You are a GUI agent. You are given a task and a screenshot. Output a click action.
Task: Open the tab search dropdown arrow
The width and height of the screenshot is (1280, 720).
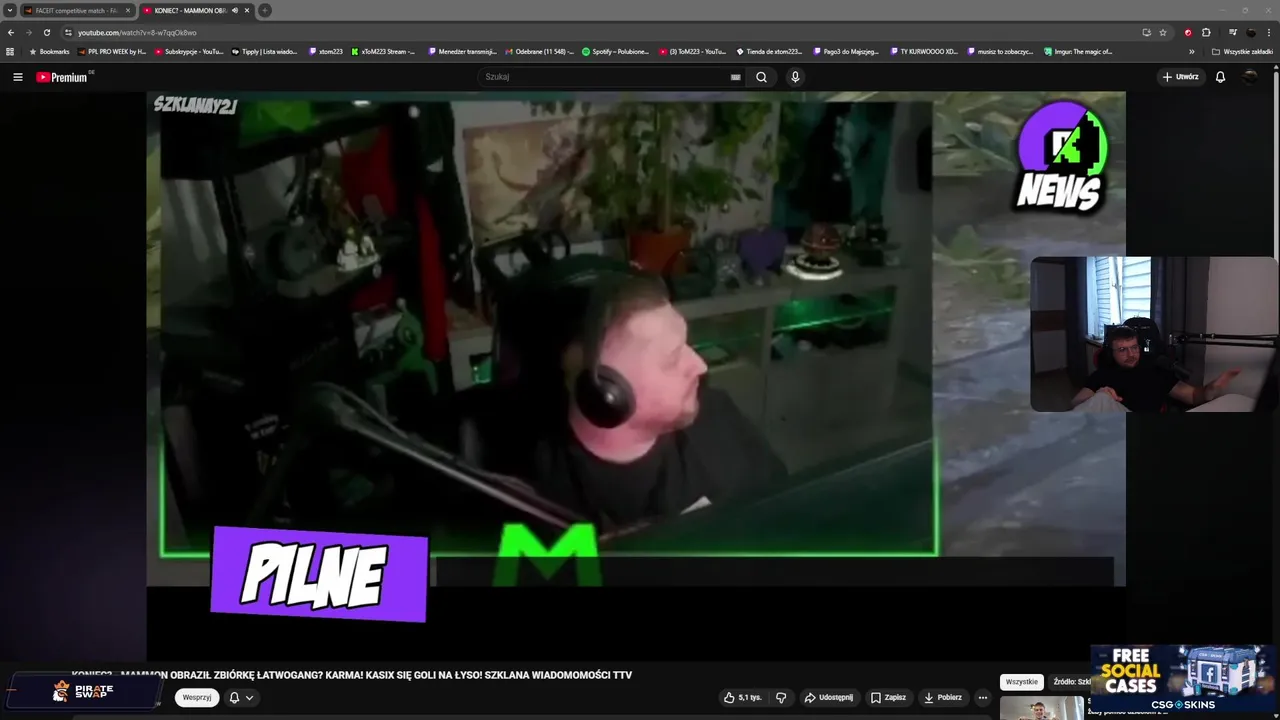pyautogui.click(x=9, y=10)
